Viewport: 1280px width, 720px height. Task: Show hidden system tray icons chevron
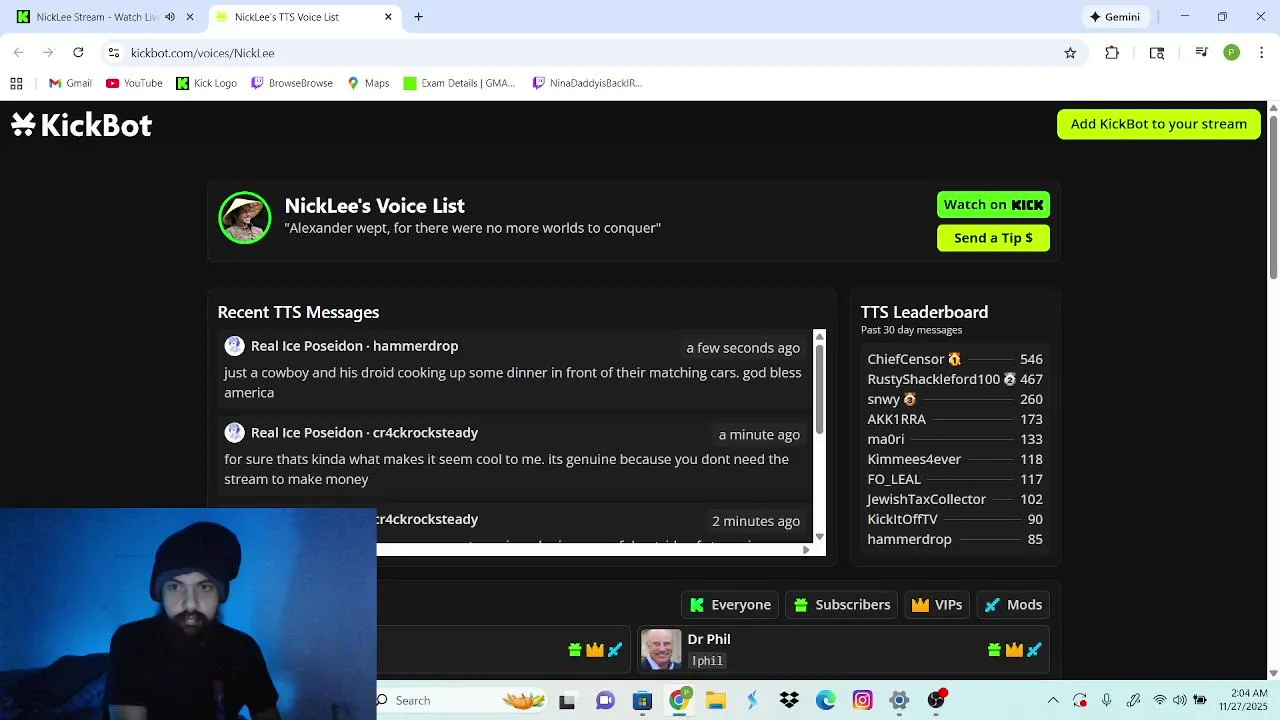[1053, 701]
